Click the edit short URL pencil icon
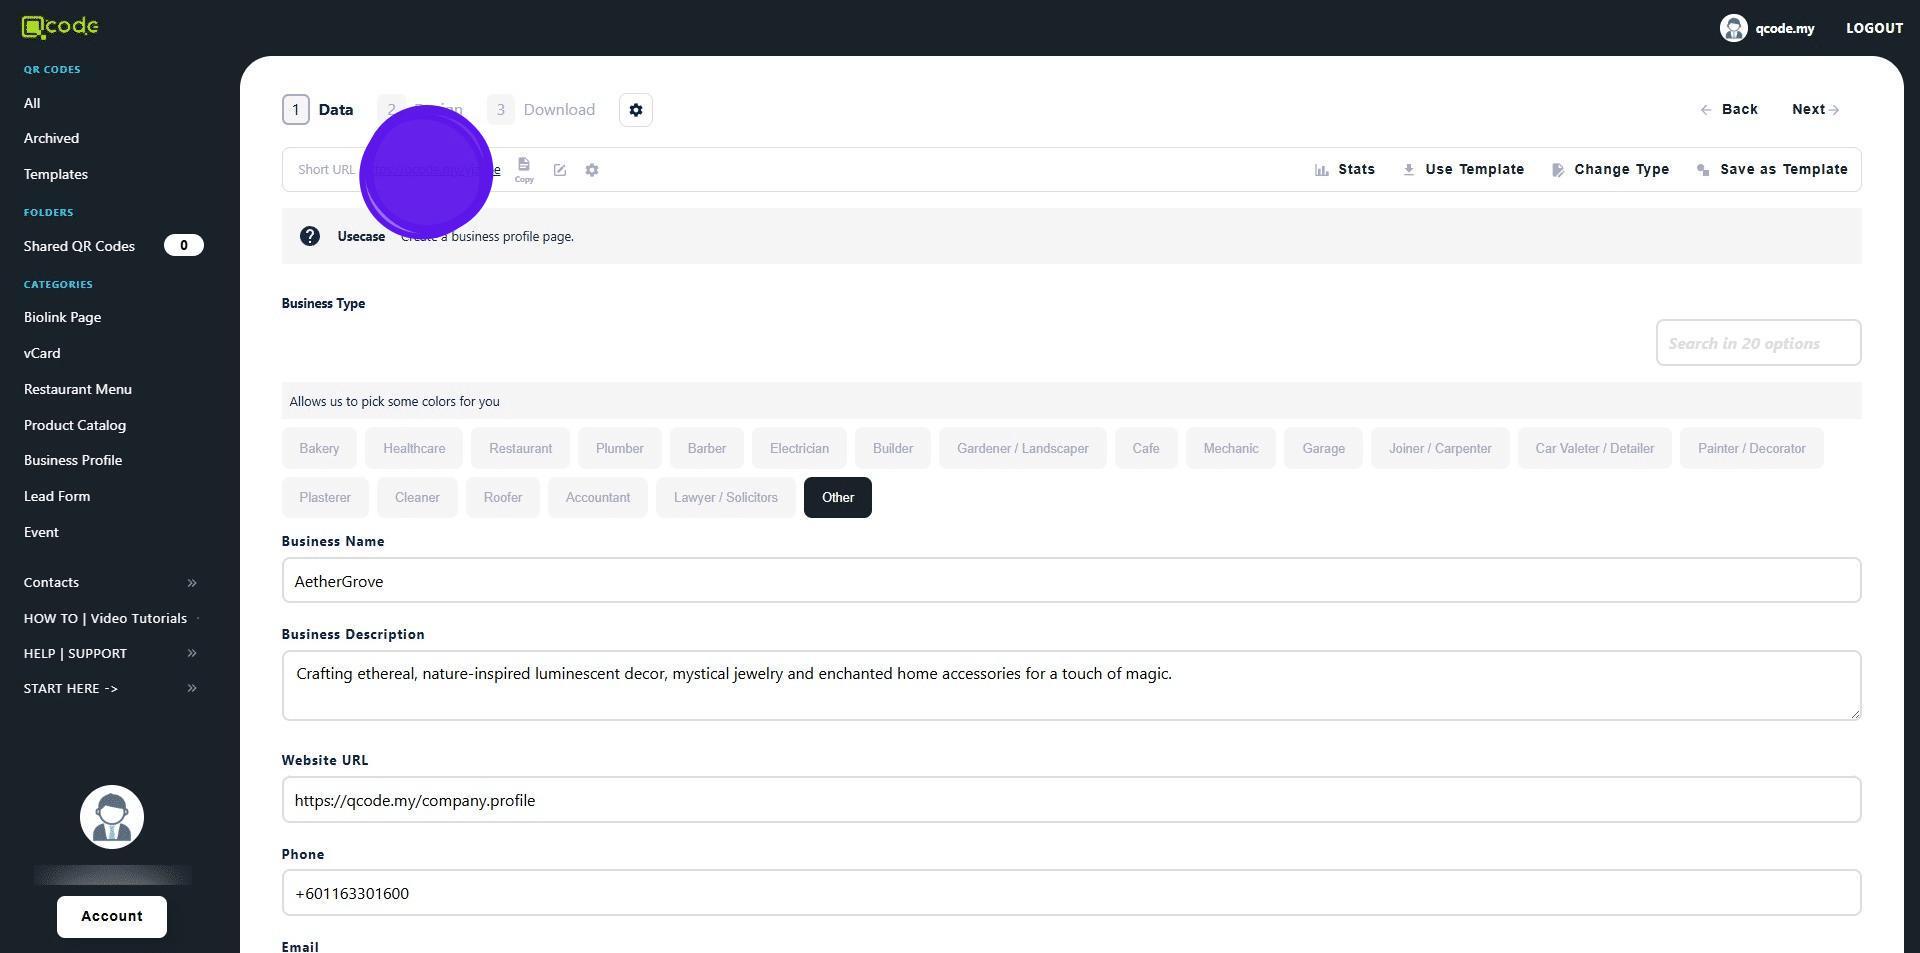This screenshot has height=953, width=1920. 560,170
